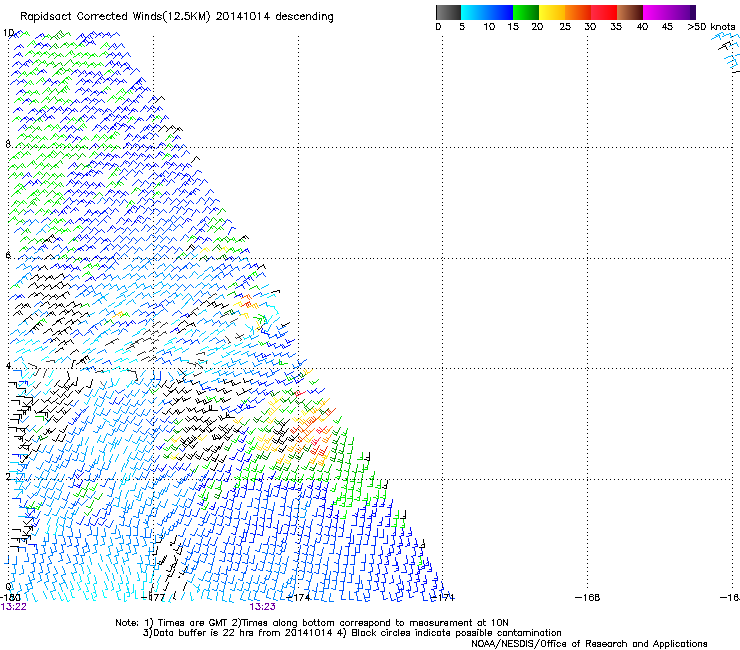
Task: Click the blue 10-15 knots legend swatch
Action: pyautogui.click(x=500, y=12)
